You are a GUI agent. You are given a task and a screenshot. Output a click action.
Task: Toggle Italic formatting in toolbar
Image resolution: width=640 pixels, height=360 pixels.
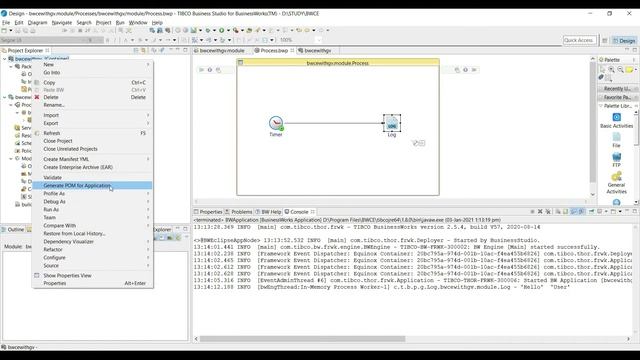click(x=115, y=40)
